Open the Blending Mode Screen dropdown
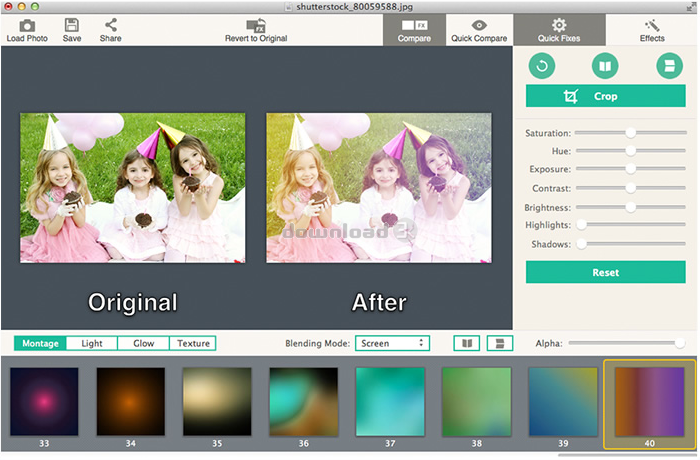 coord(392,343)
